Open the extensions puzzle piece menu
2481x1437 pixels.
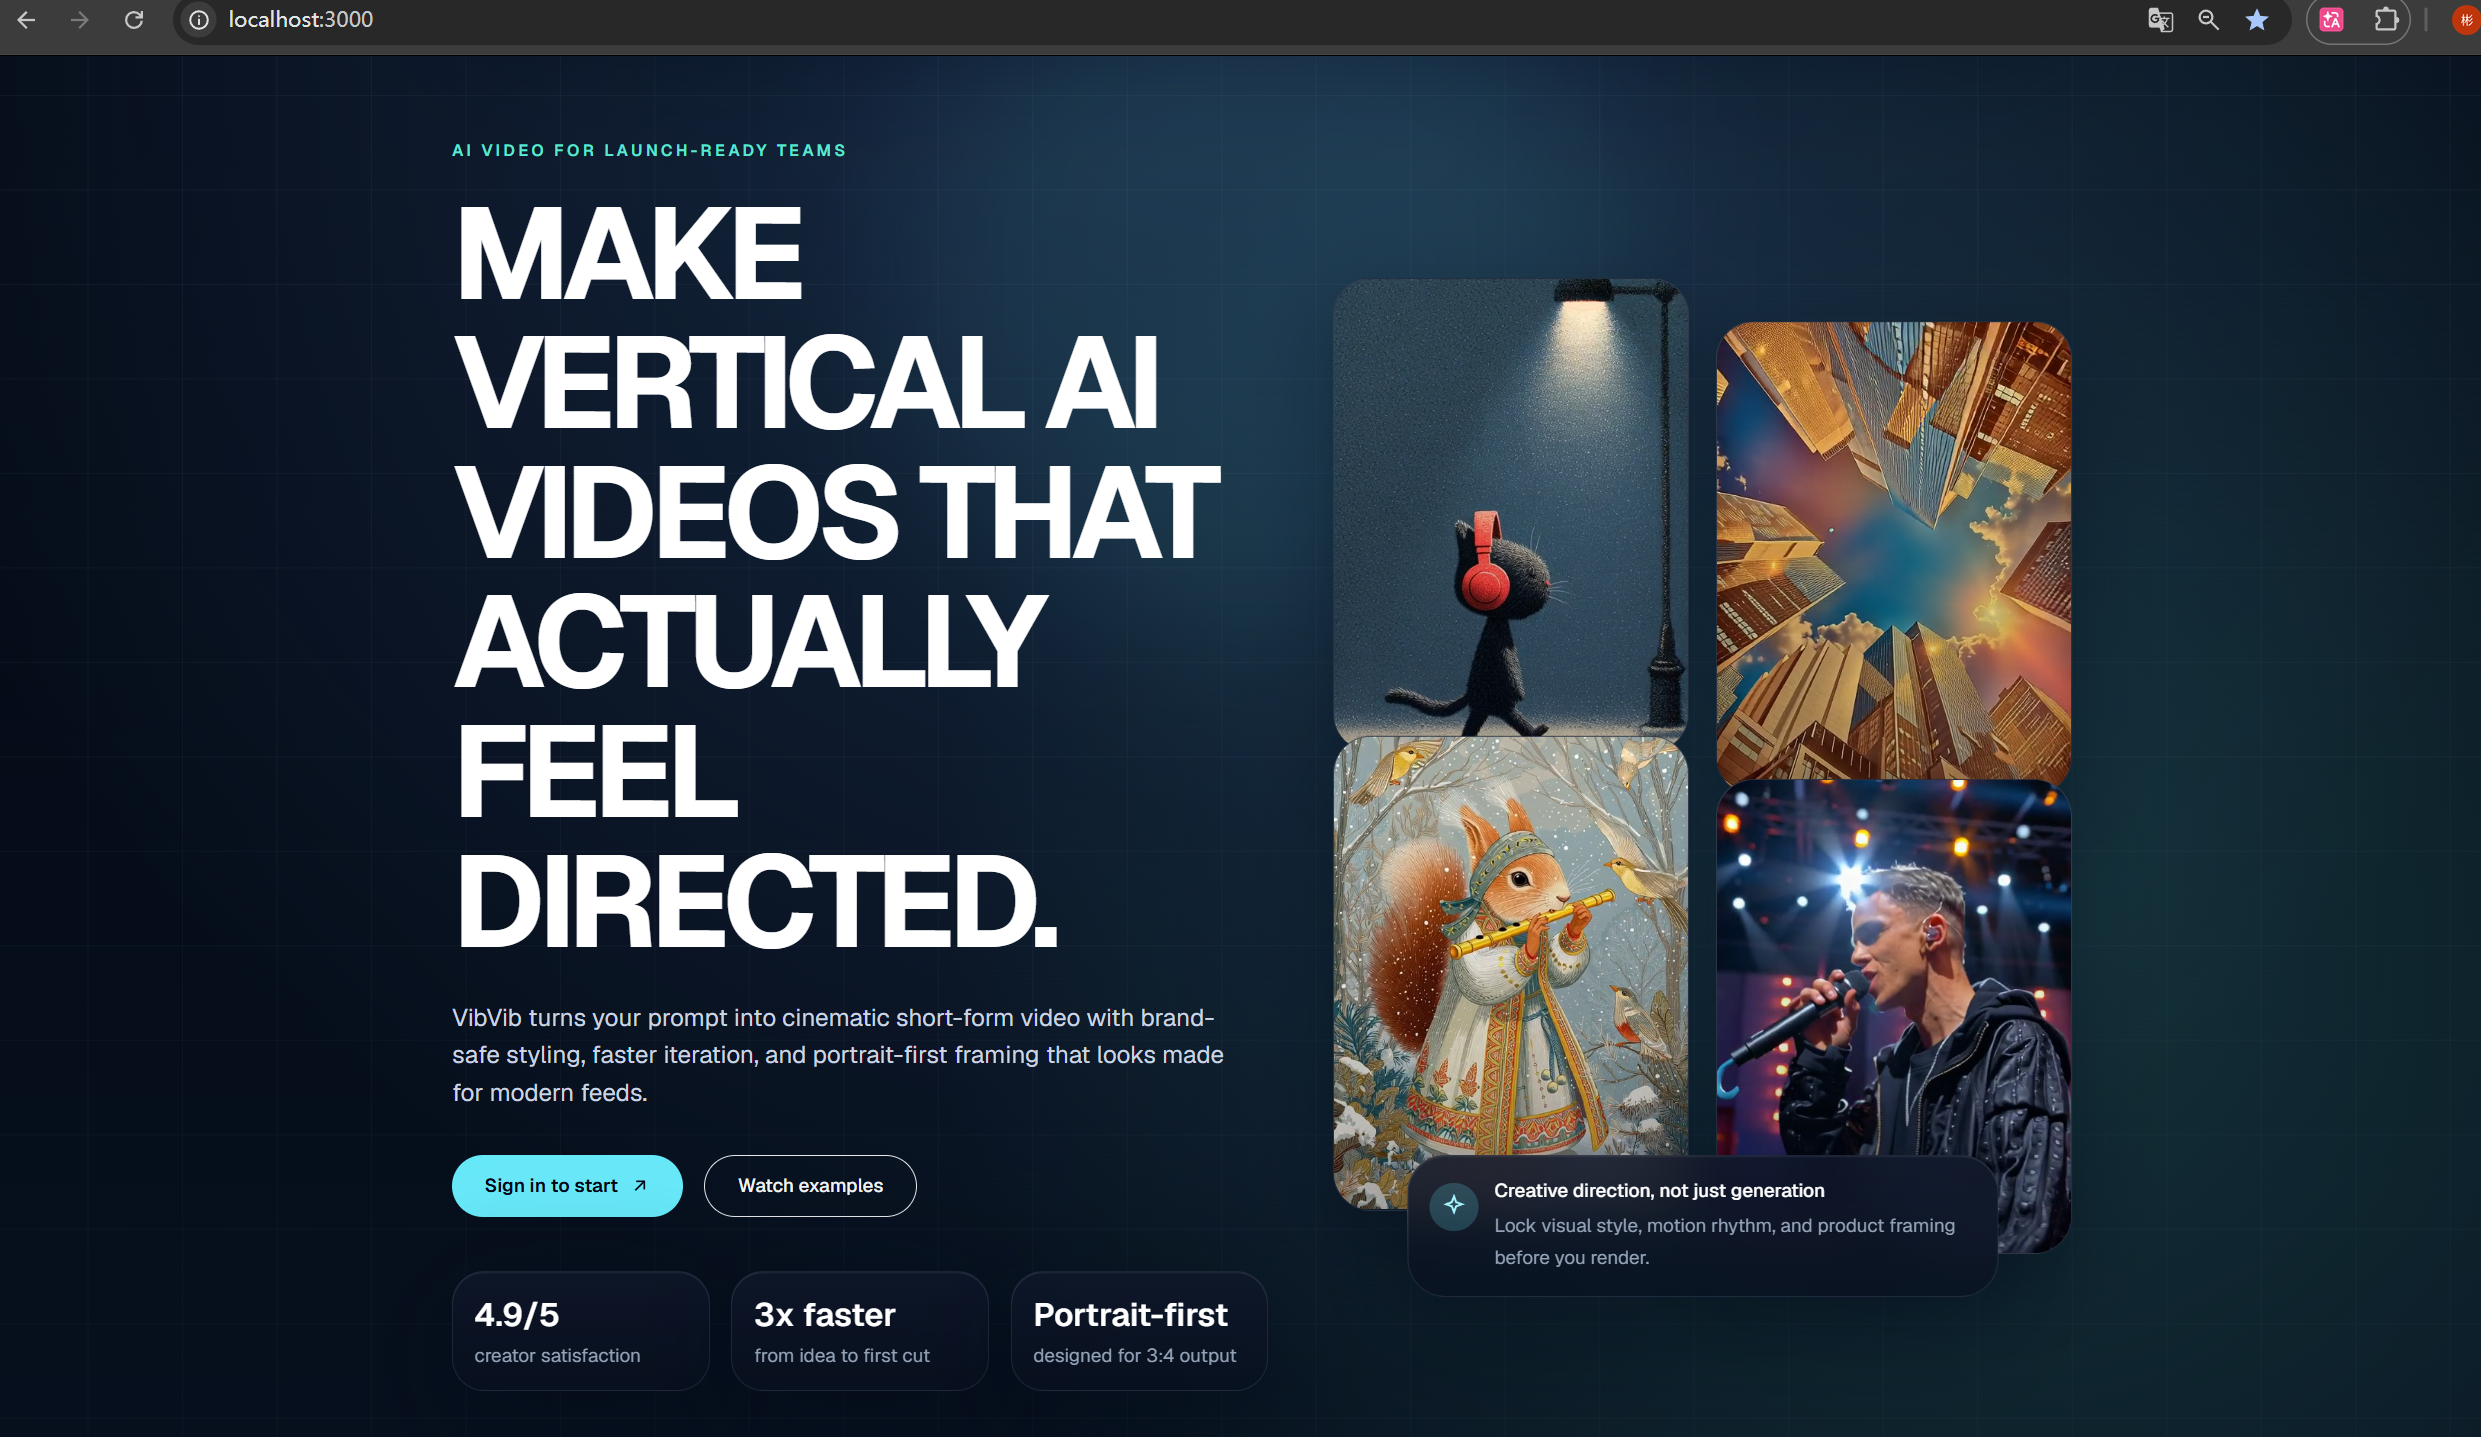point(2386,20)
